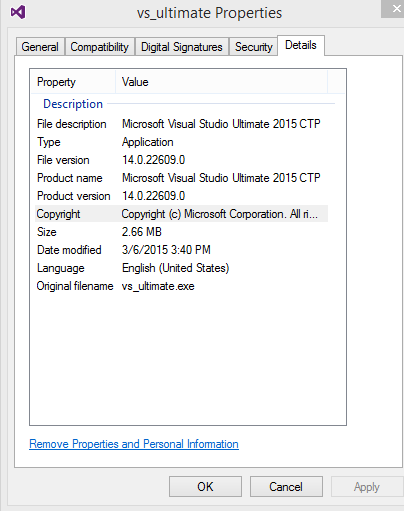Close the vs_ultimate Properties dialog
Viewport: 404px width, 511px height.
(394, 8)
